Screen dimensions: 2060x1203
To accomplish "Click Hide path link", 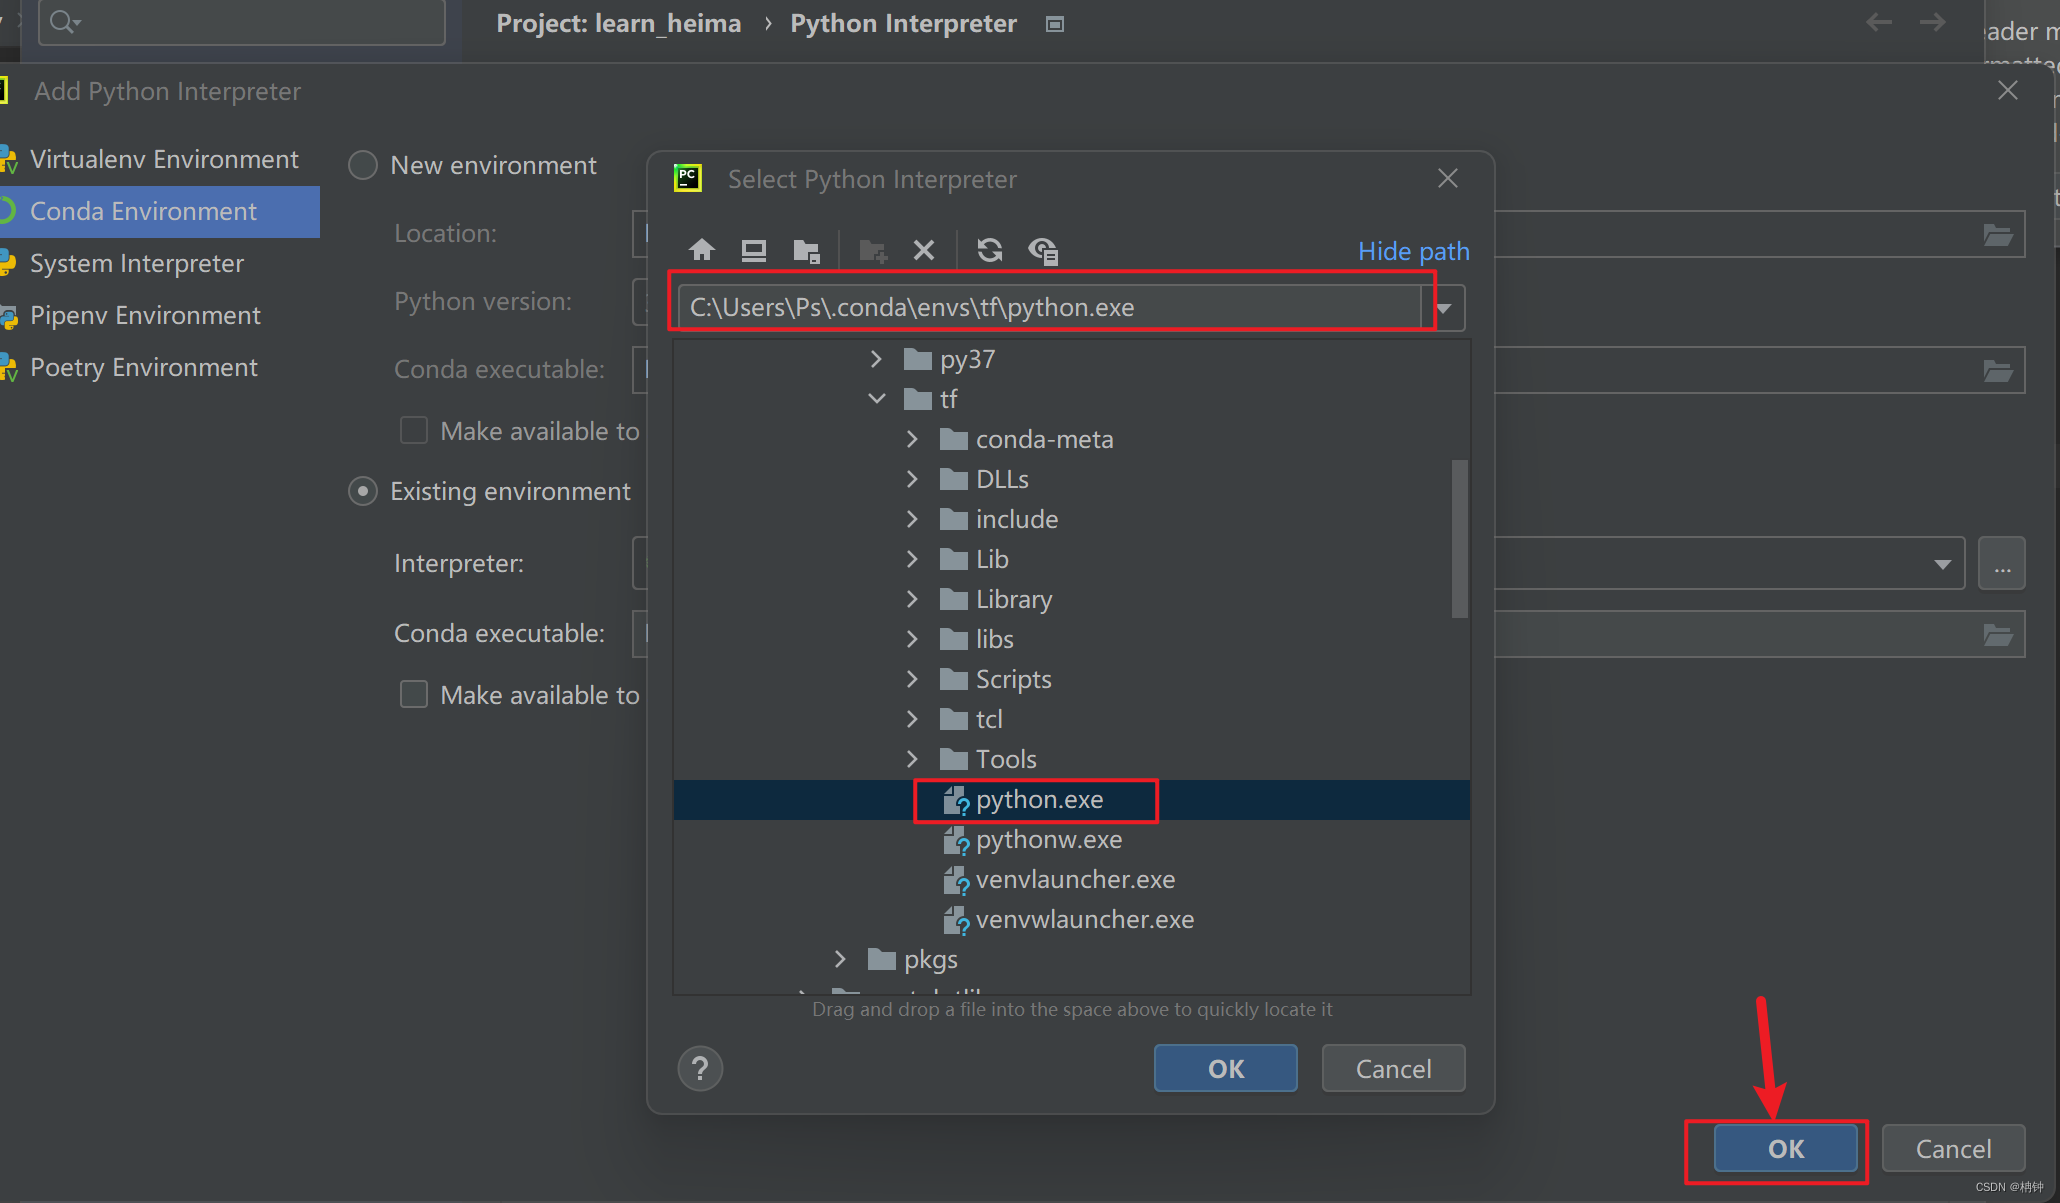I will coord(1413,251).
